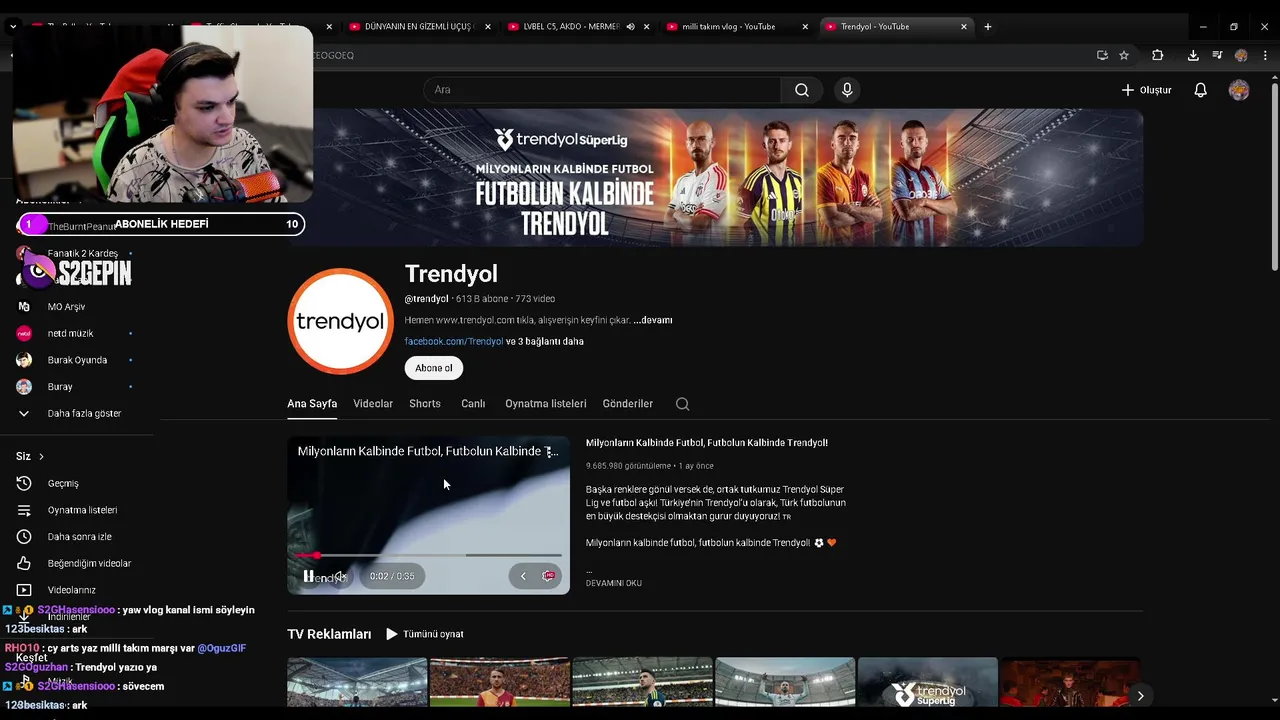Toggle mute on the featured video player

(341, 576)
